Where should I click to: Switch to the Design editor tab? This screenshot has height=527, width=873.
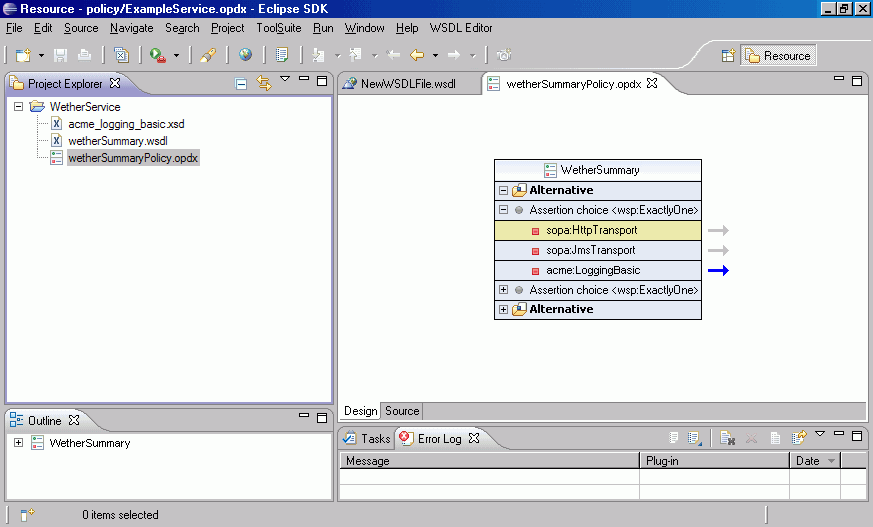tap(360, 411)
